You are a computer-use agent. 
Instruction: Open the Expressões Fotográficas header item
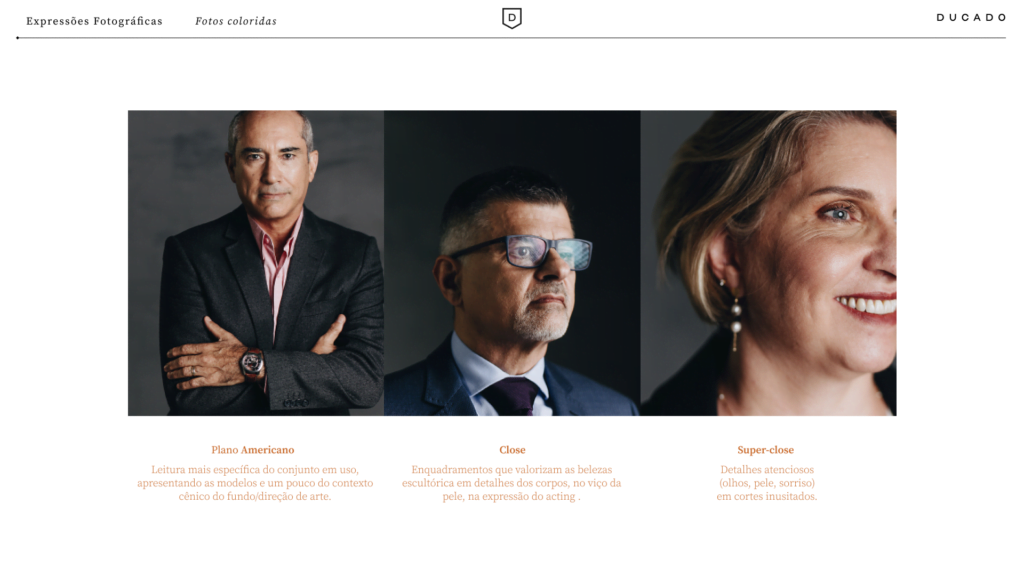[94, 21]
